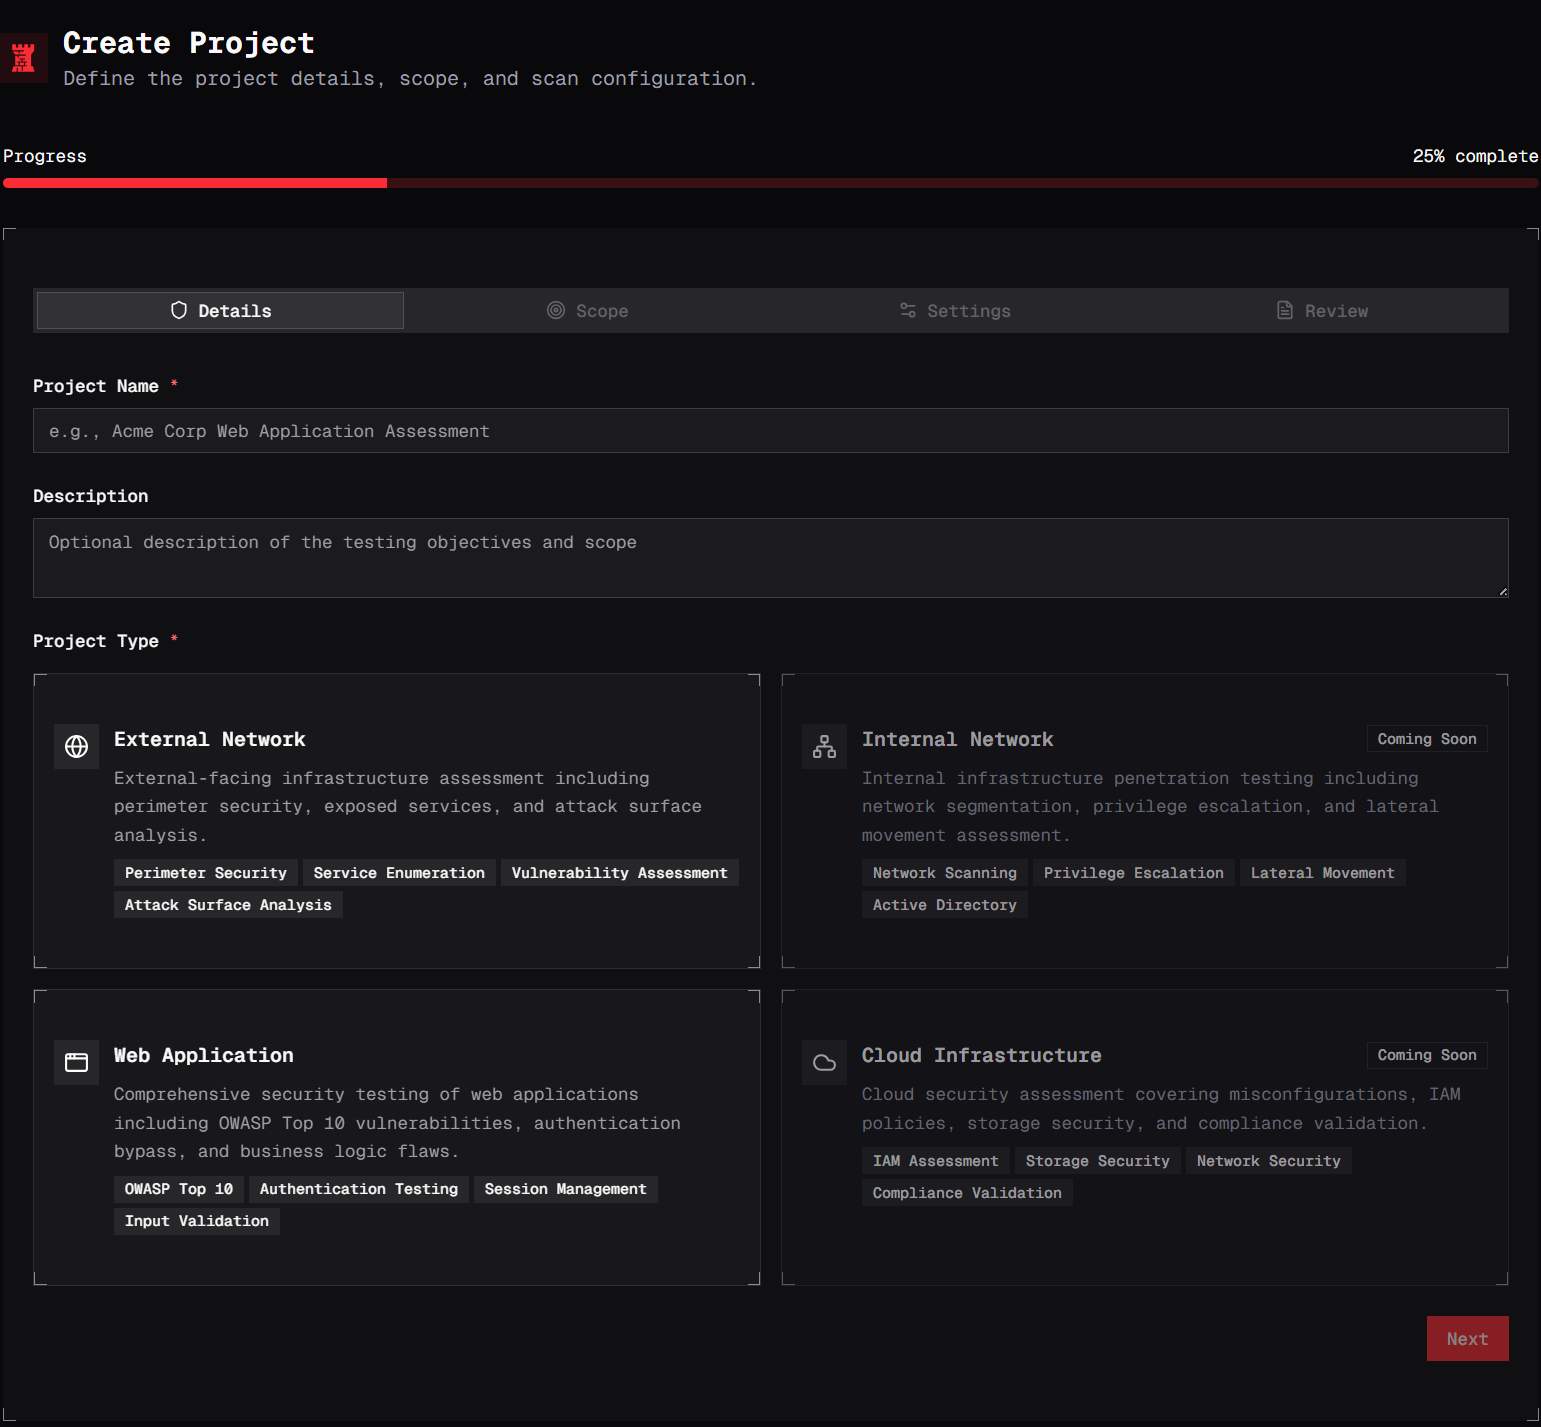Click the target icon in Scope tab
Screen dimensions: 1541x1427
pyautogui.click(x=556, y=311)
